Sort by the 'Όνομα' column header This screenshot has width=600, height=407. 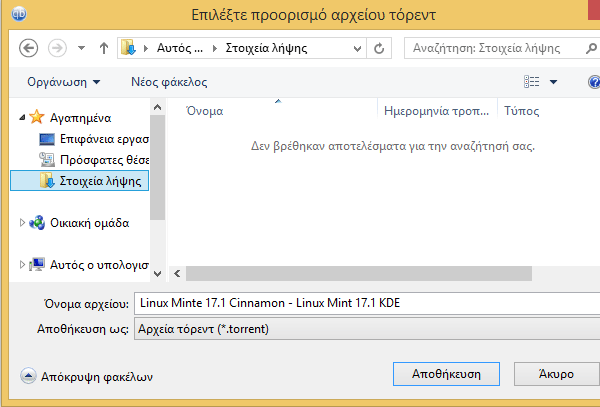(x=204, y=111)
